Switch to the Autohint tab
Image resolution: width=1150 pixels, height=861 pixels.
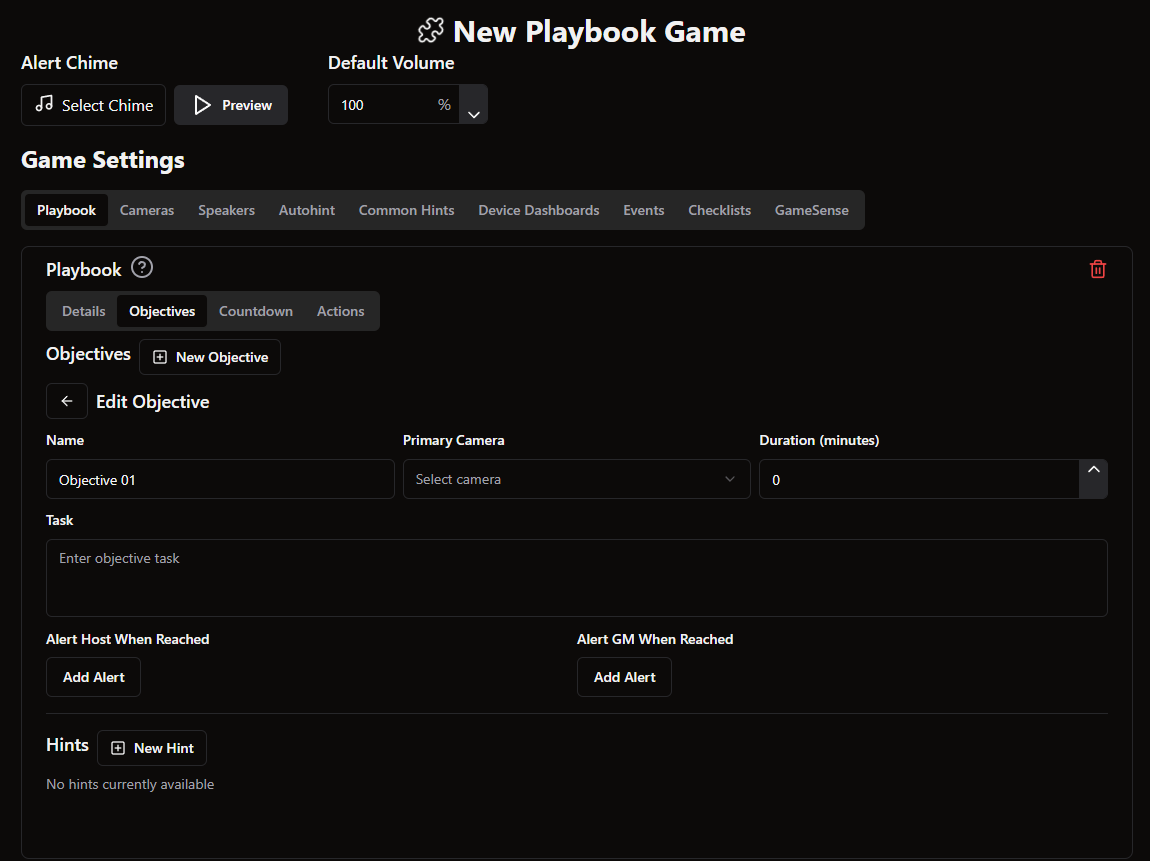click(307, 210)
